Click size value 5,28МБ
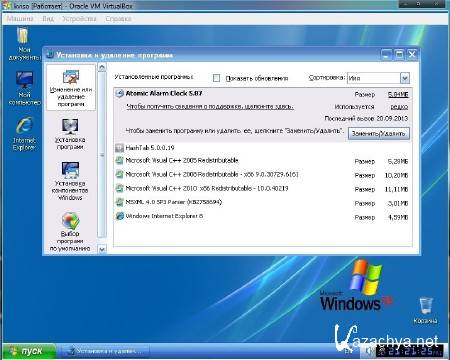This screenshot has height=360, width=450. pos(398,162)
